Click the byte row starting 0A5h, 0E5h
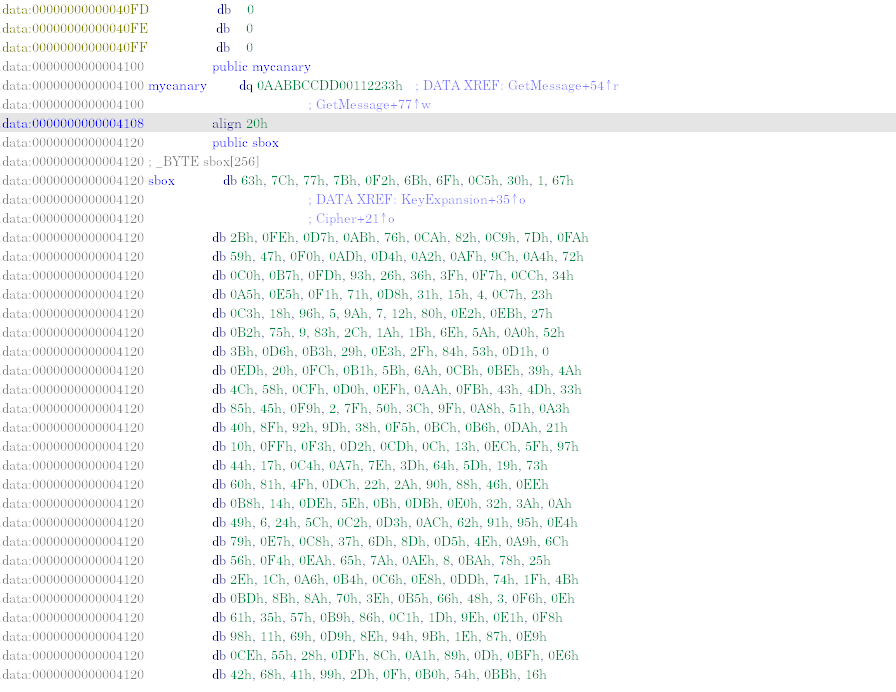This screenshot has height=692, width=896. tap(382, 294)
